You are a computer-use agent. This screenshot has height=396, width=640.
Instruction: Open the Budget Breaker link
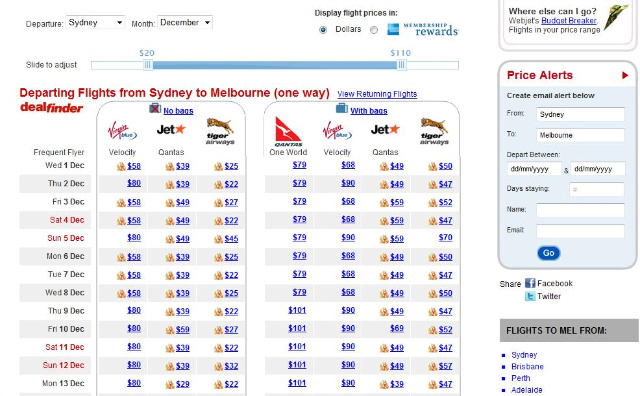tap(569, 20)
